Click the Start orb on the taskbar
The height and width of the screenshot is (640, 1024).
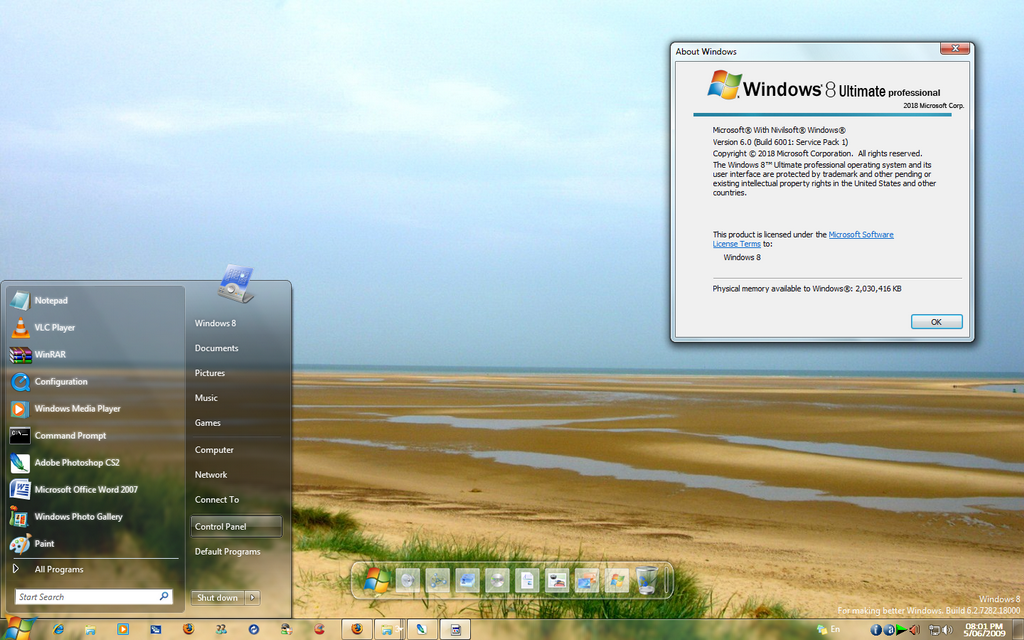(x=18, y=629)
